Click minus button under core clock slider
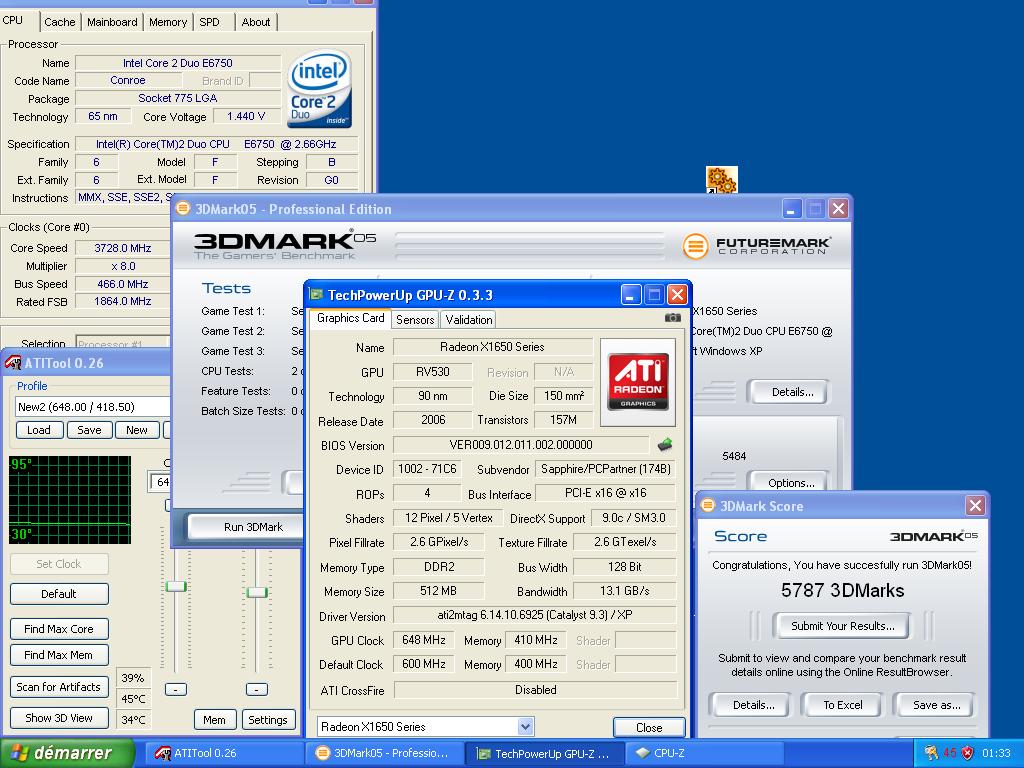This screenshot has width=1024, height=768. coord(176,689)
